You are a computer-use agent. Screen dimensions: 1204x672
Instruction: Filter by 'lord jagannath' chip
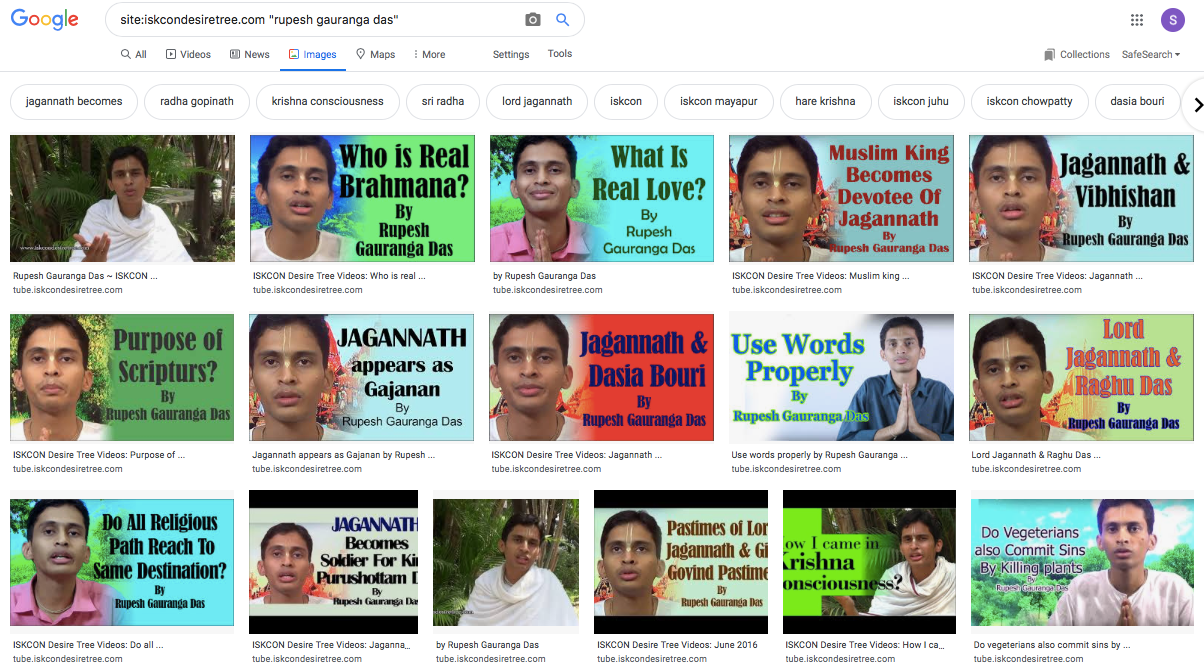tap(537, 101)
